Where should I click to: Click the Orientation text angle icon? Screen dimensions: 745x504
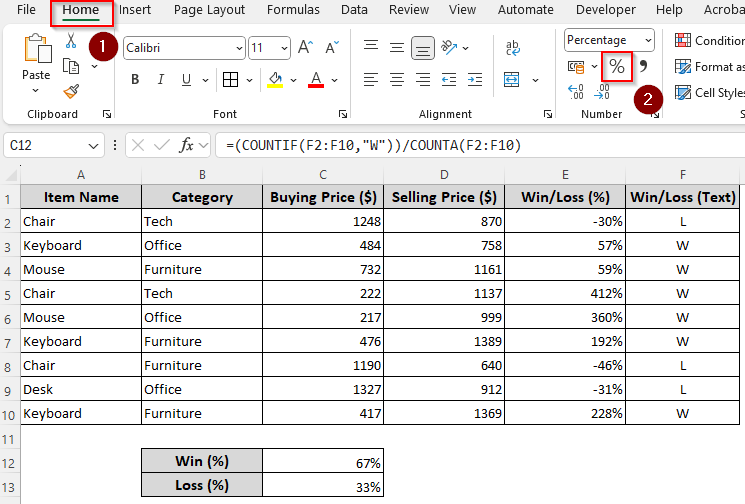click(449, 47)
